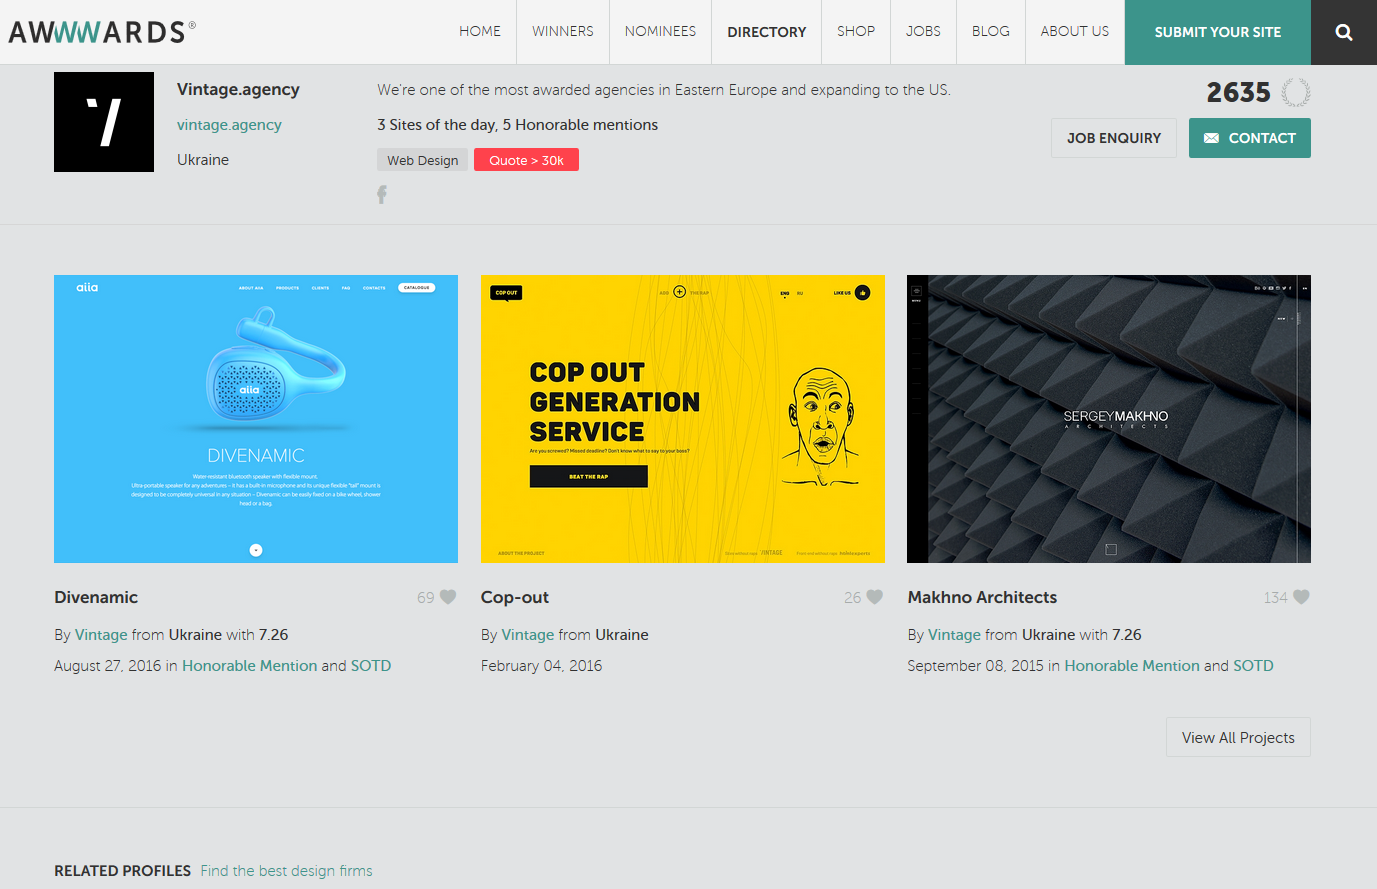
Task: Open Honorable Mention link under Makhno Architects
Action: point(1132,666)
